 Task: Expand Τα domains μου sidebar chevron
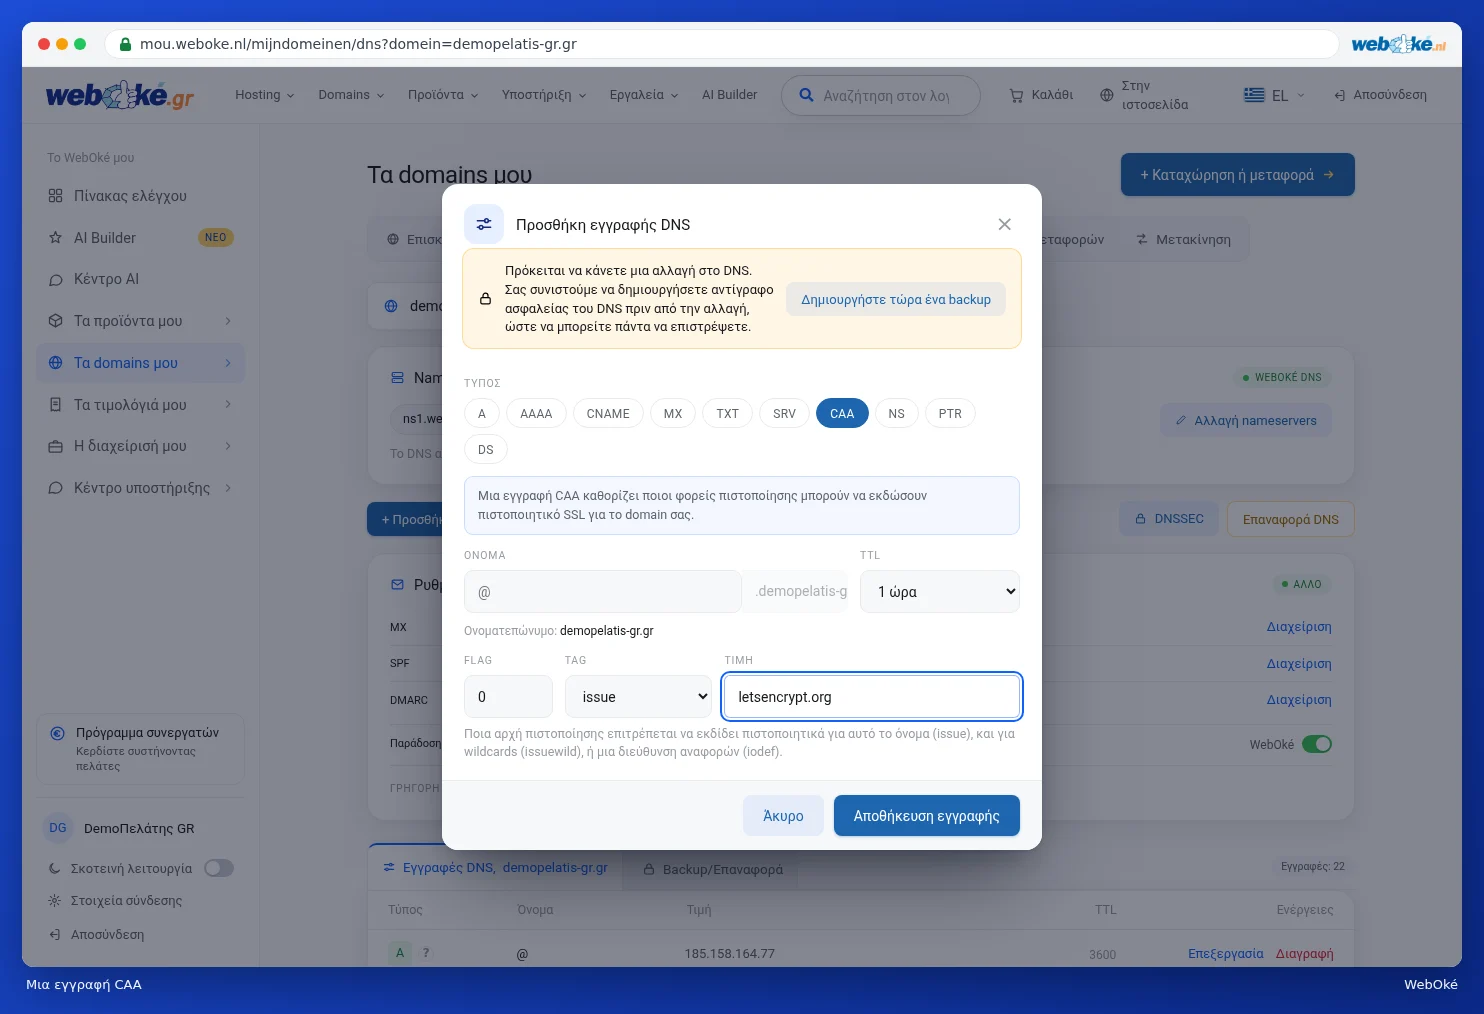coord(228,363)
